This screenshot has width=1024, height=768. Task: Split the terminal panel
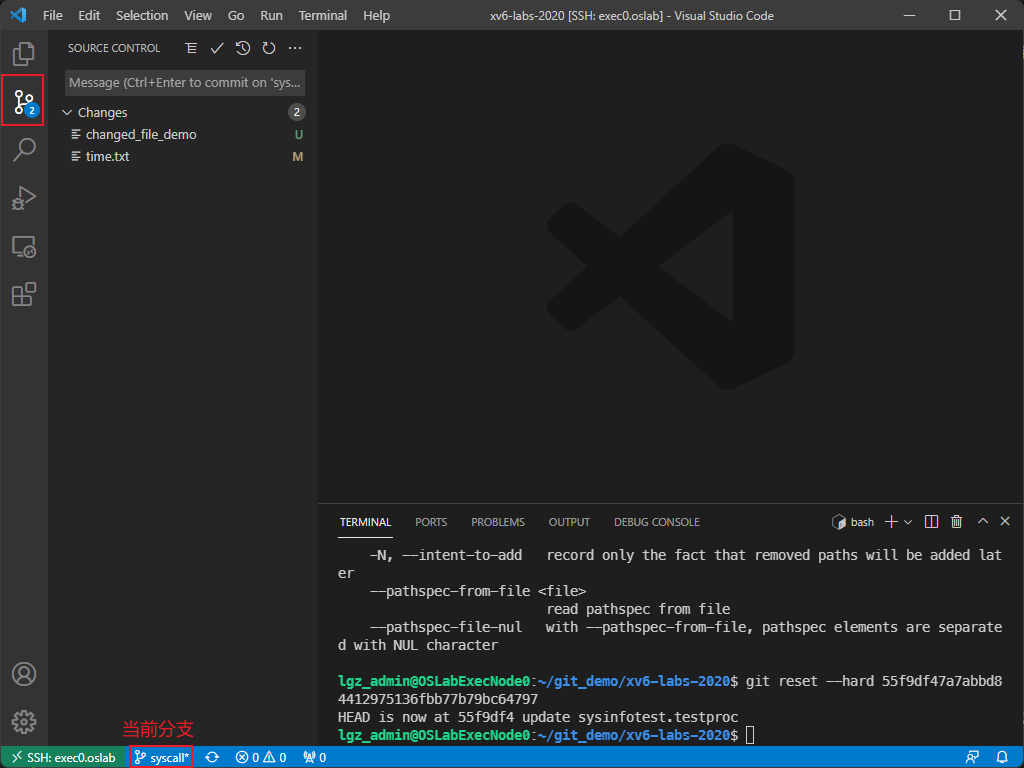coord(931,522)
